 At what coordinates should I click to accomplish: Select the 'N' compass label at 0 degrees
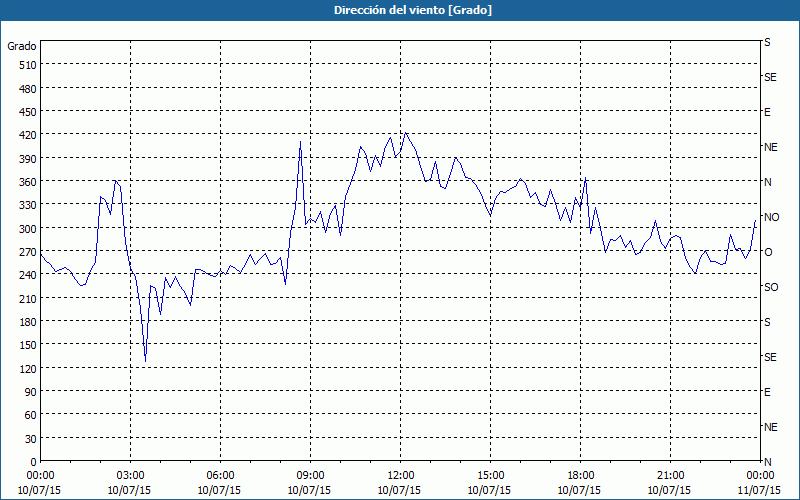(768, 462)
